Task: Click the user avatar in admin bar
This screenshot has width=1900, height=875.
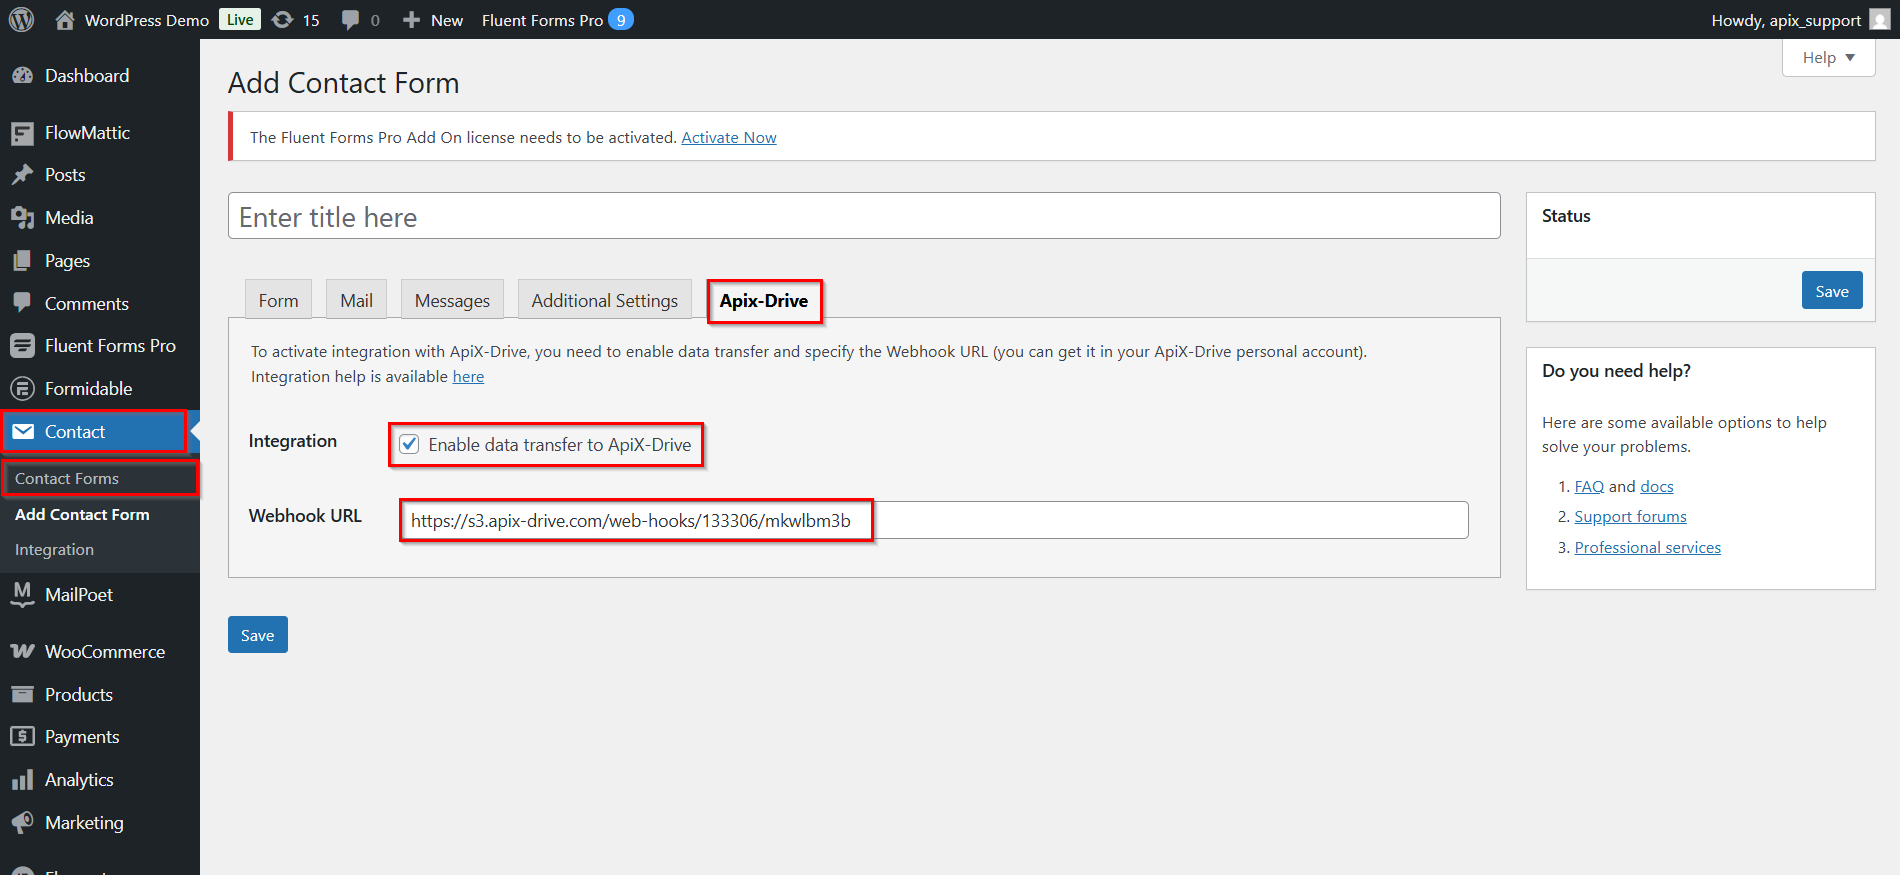Action: (x=1880, y=19)
